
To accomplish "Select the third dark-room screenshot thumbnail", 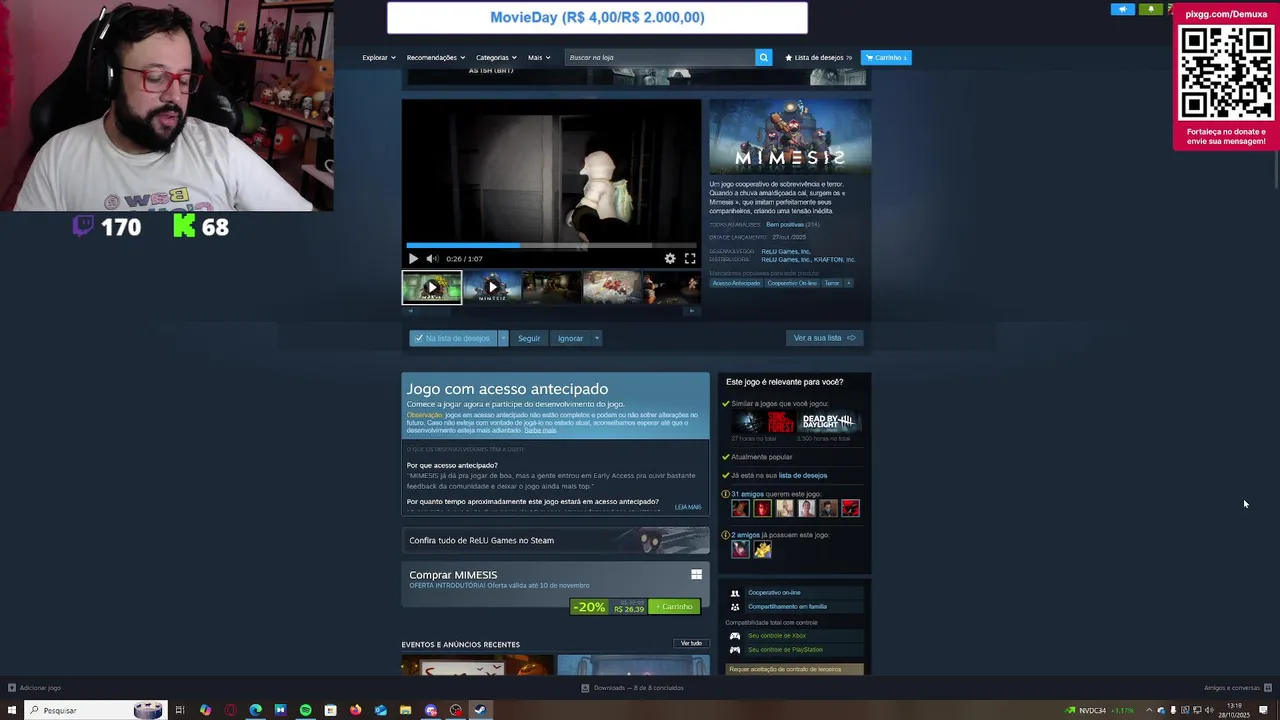I will 552,287.
